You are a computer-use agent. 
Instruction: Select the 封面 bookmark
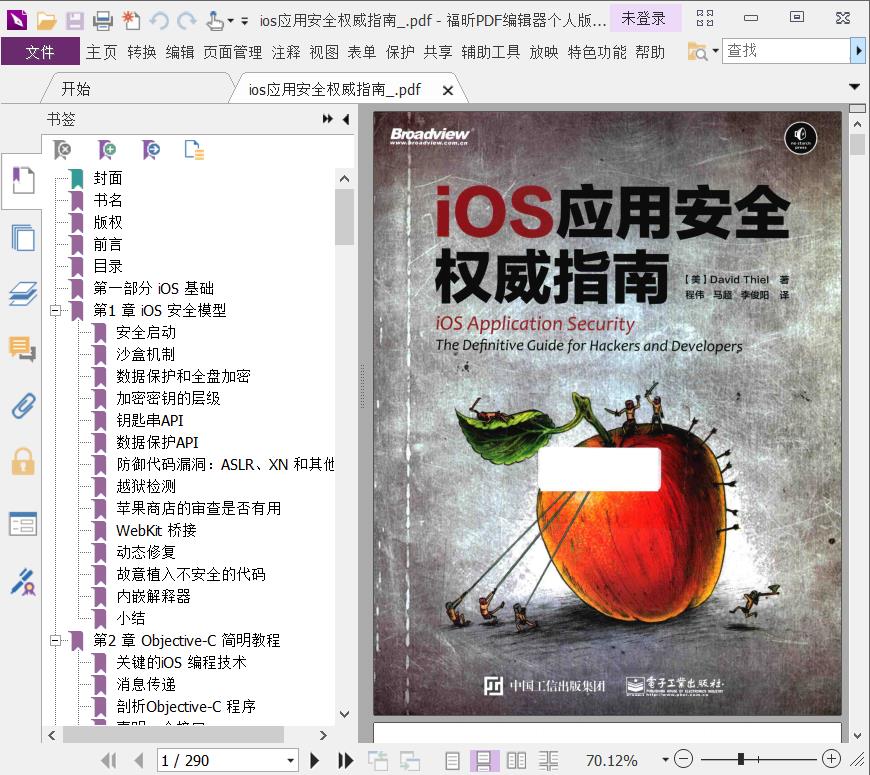(108, 178)
